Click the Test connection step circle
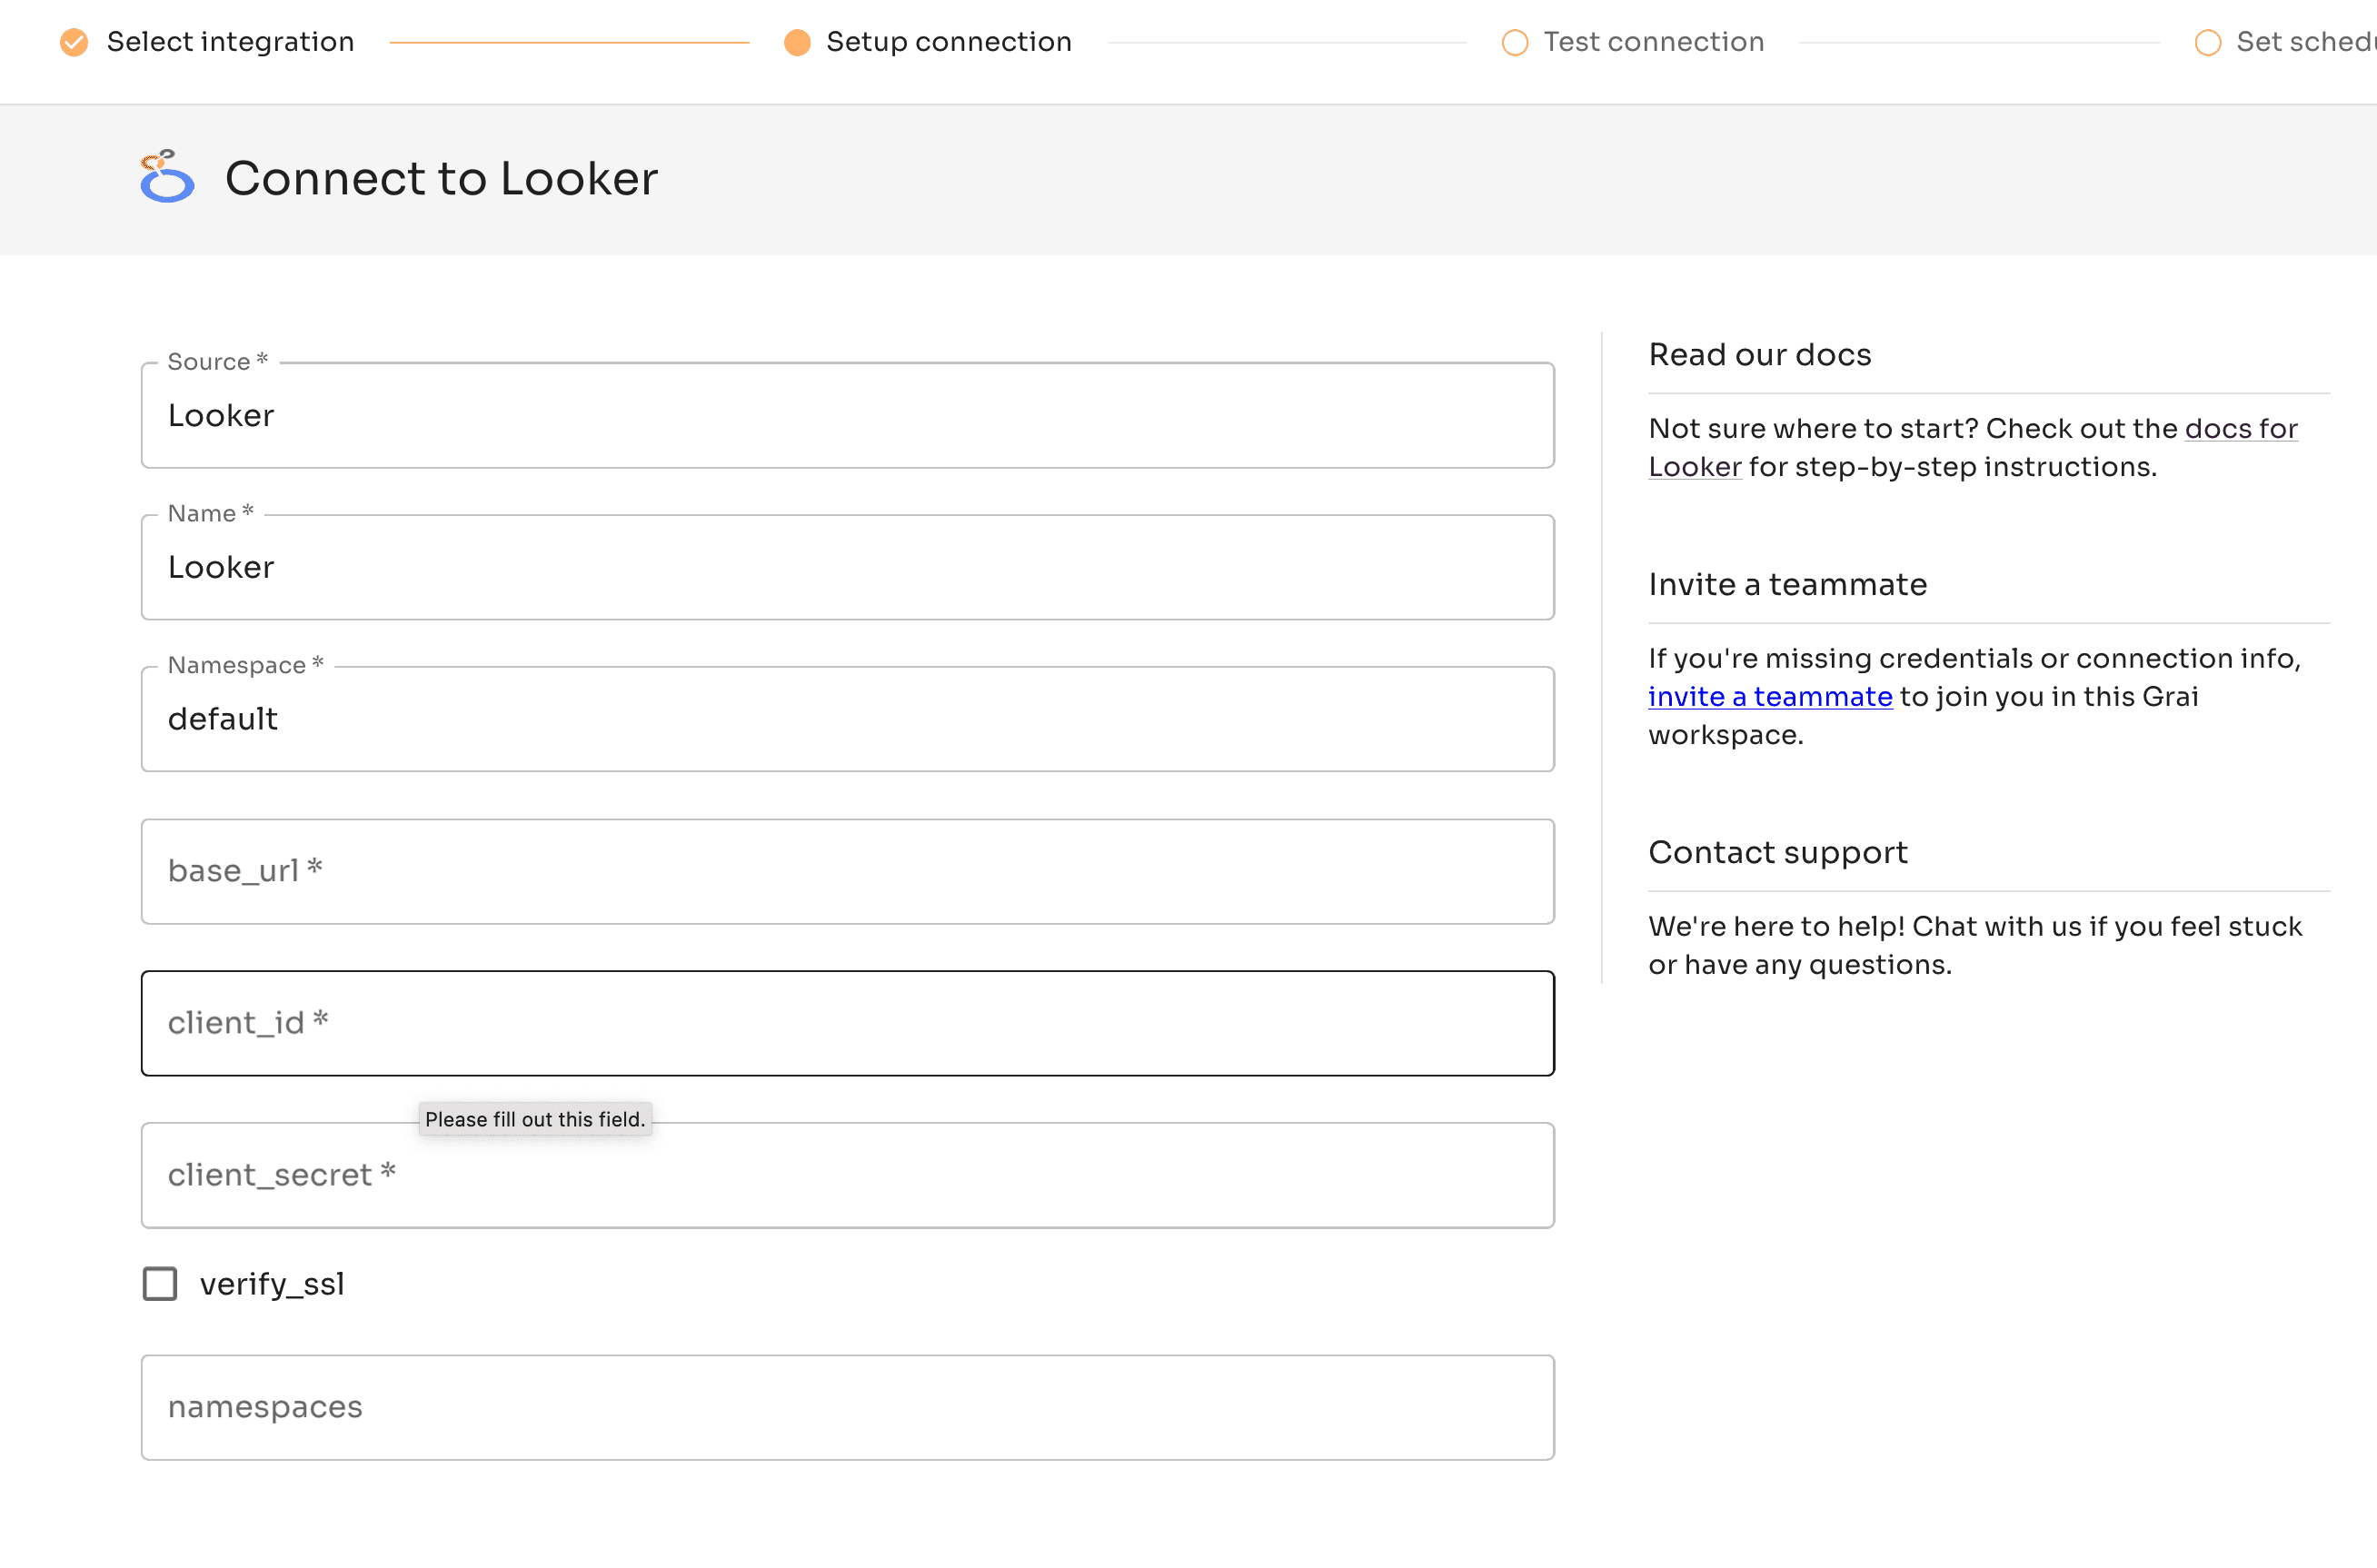The width and height of the screenshot is (2377, 1568). [x=1514, y=42]
